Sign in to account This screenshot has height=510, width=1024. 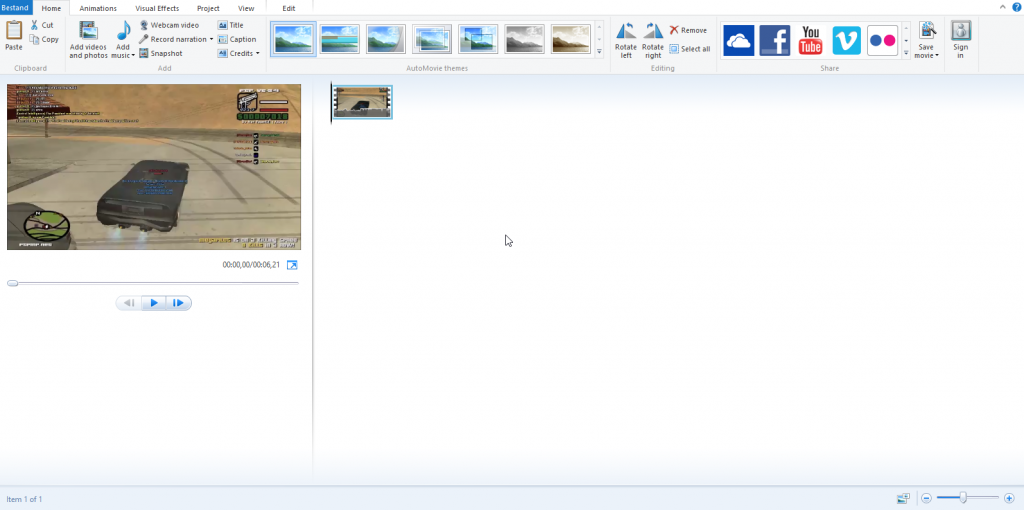tap(961, 40)
